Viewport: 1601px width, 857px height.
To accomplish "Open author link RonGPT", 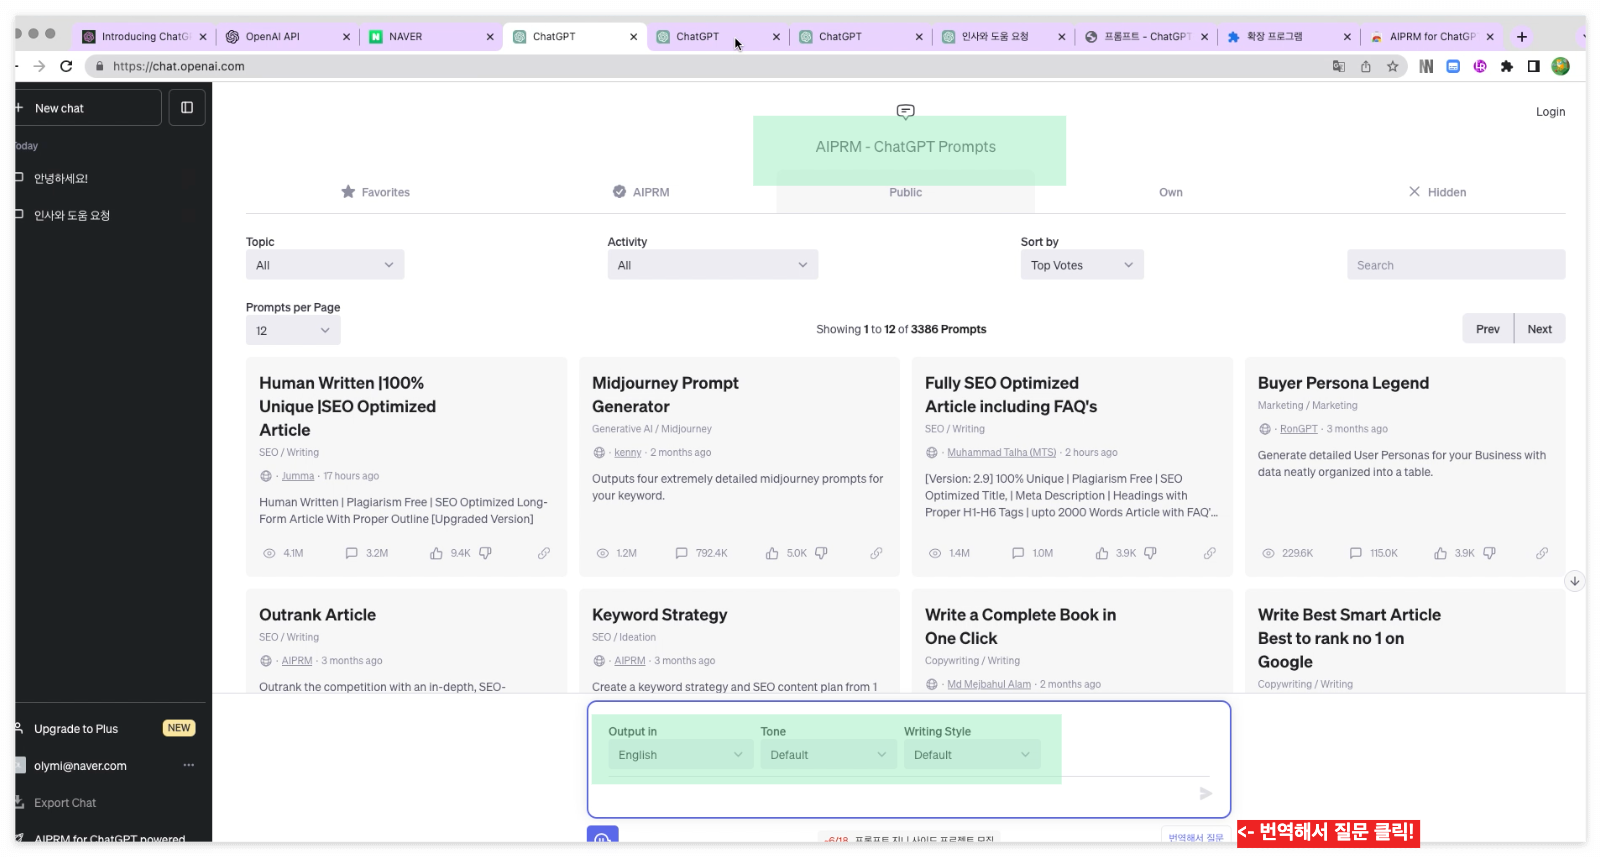I will click(1299, 429).
